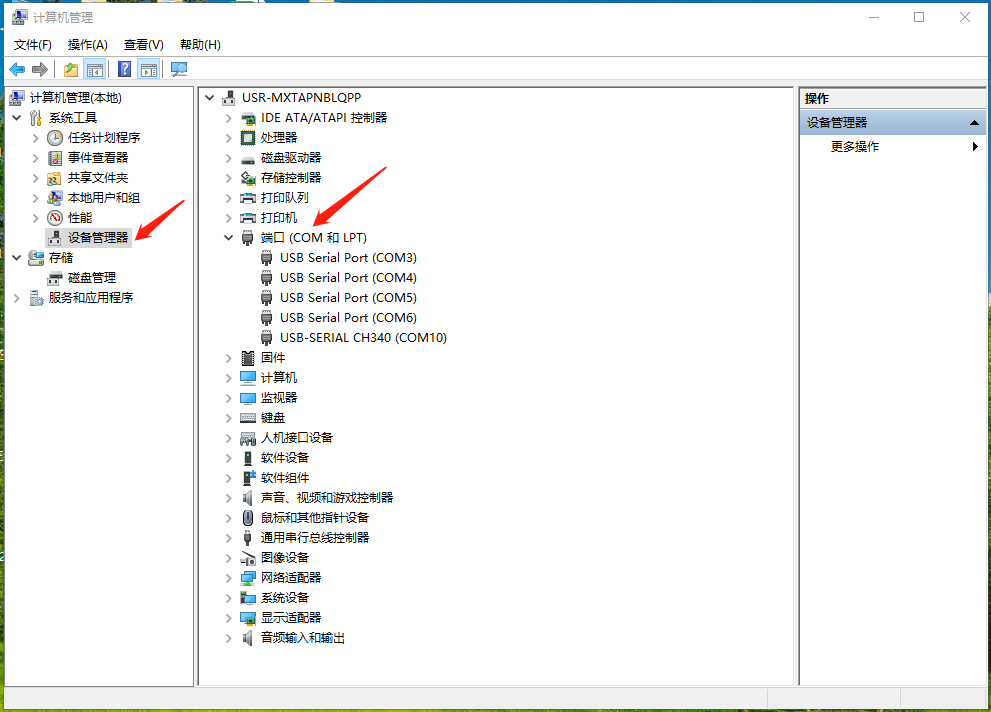Screen dimensions: 991x712
Task: Collapse the 设备管理器 section in the Actions pane
Action: pos(974,123)
